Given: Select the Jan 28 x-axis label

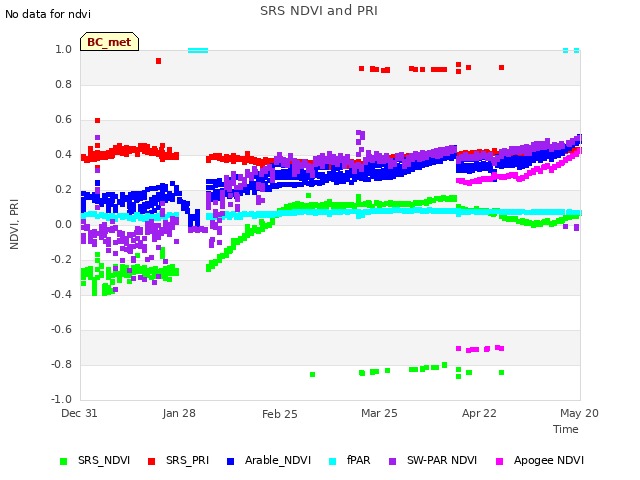Looking at the screenshot, I should point(179,413).
